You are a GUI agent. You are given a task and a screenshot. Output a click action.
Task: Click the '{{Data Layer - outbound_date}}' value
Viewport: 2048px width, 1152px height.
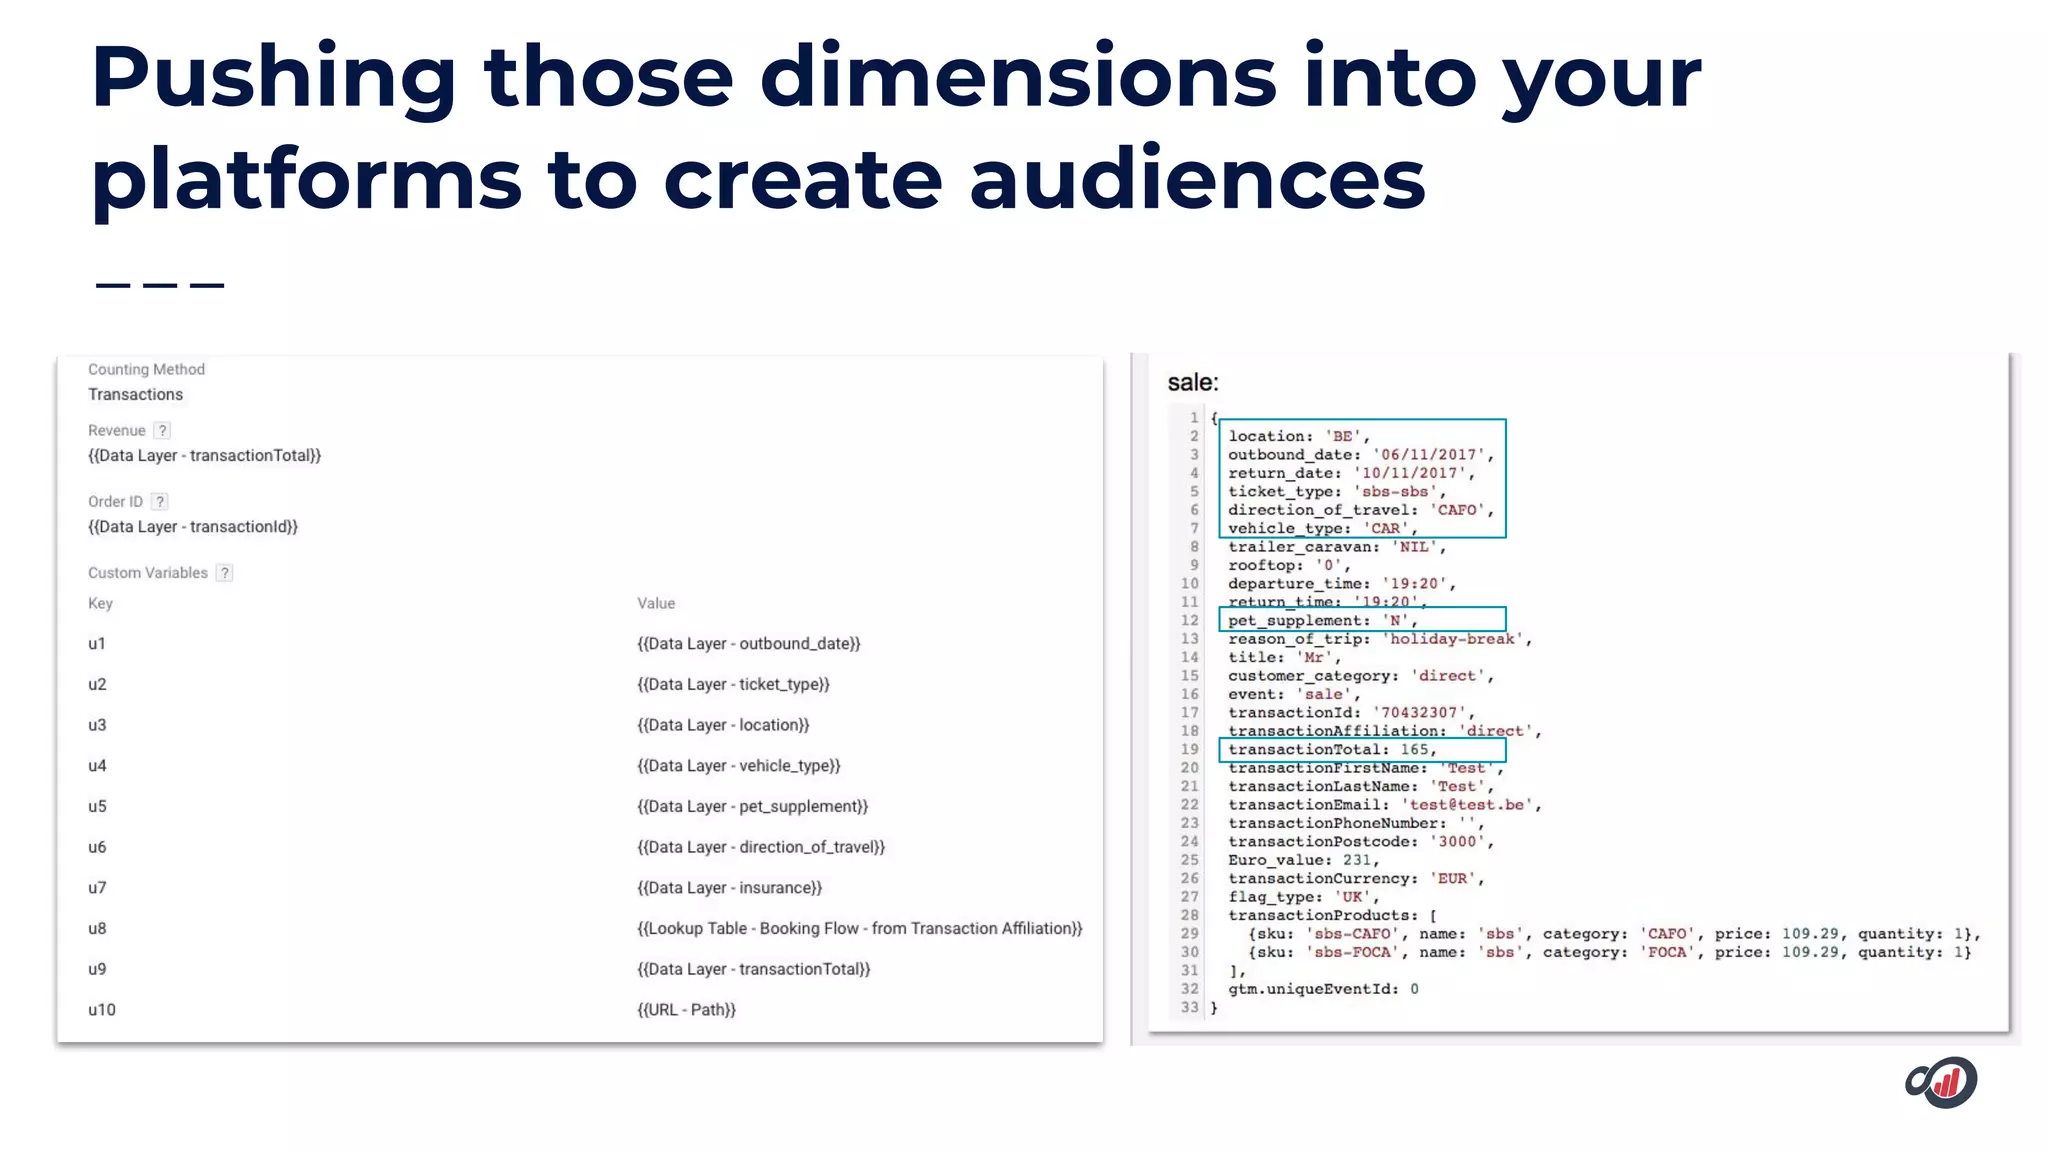coord(749,644)
